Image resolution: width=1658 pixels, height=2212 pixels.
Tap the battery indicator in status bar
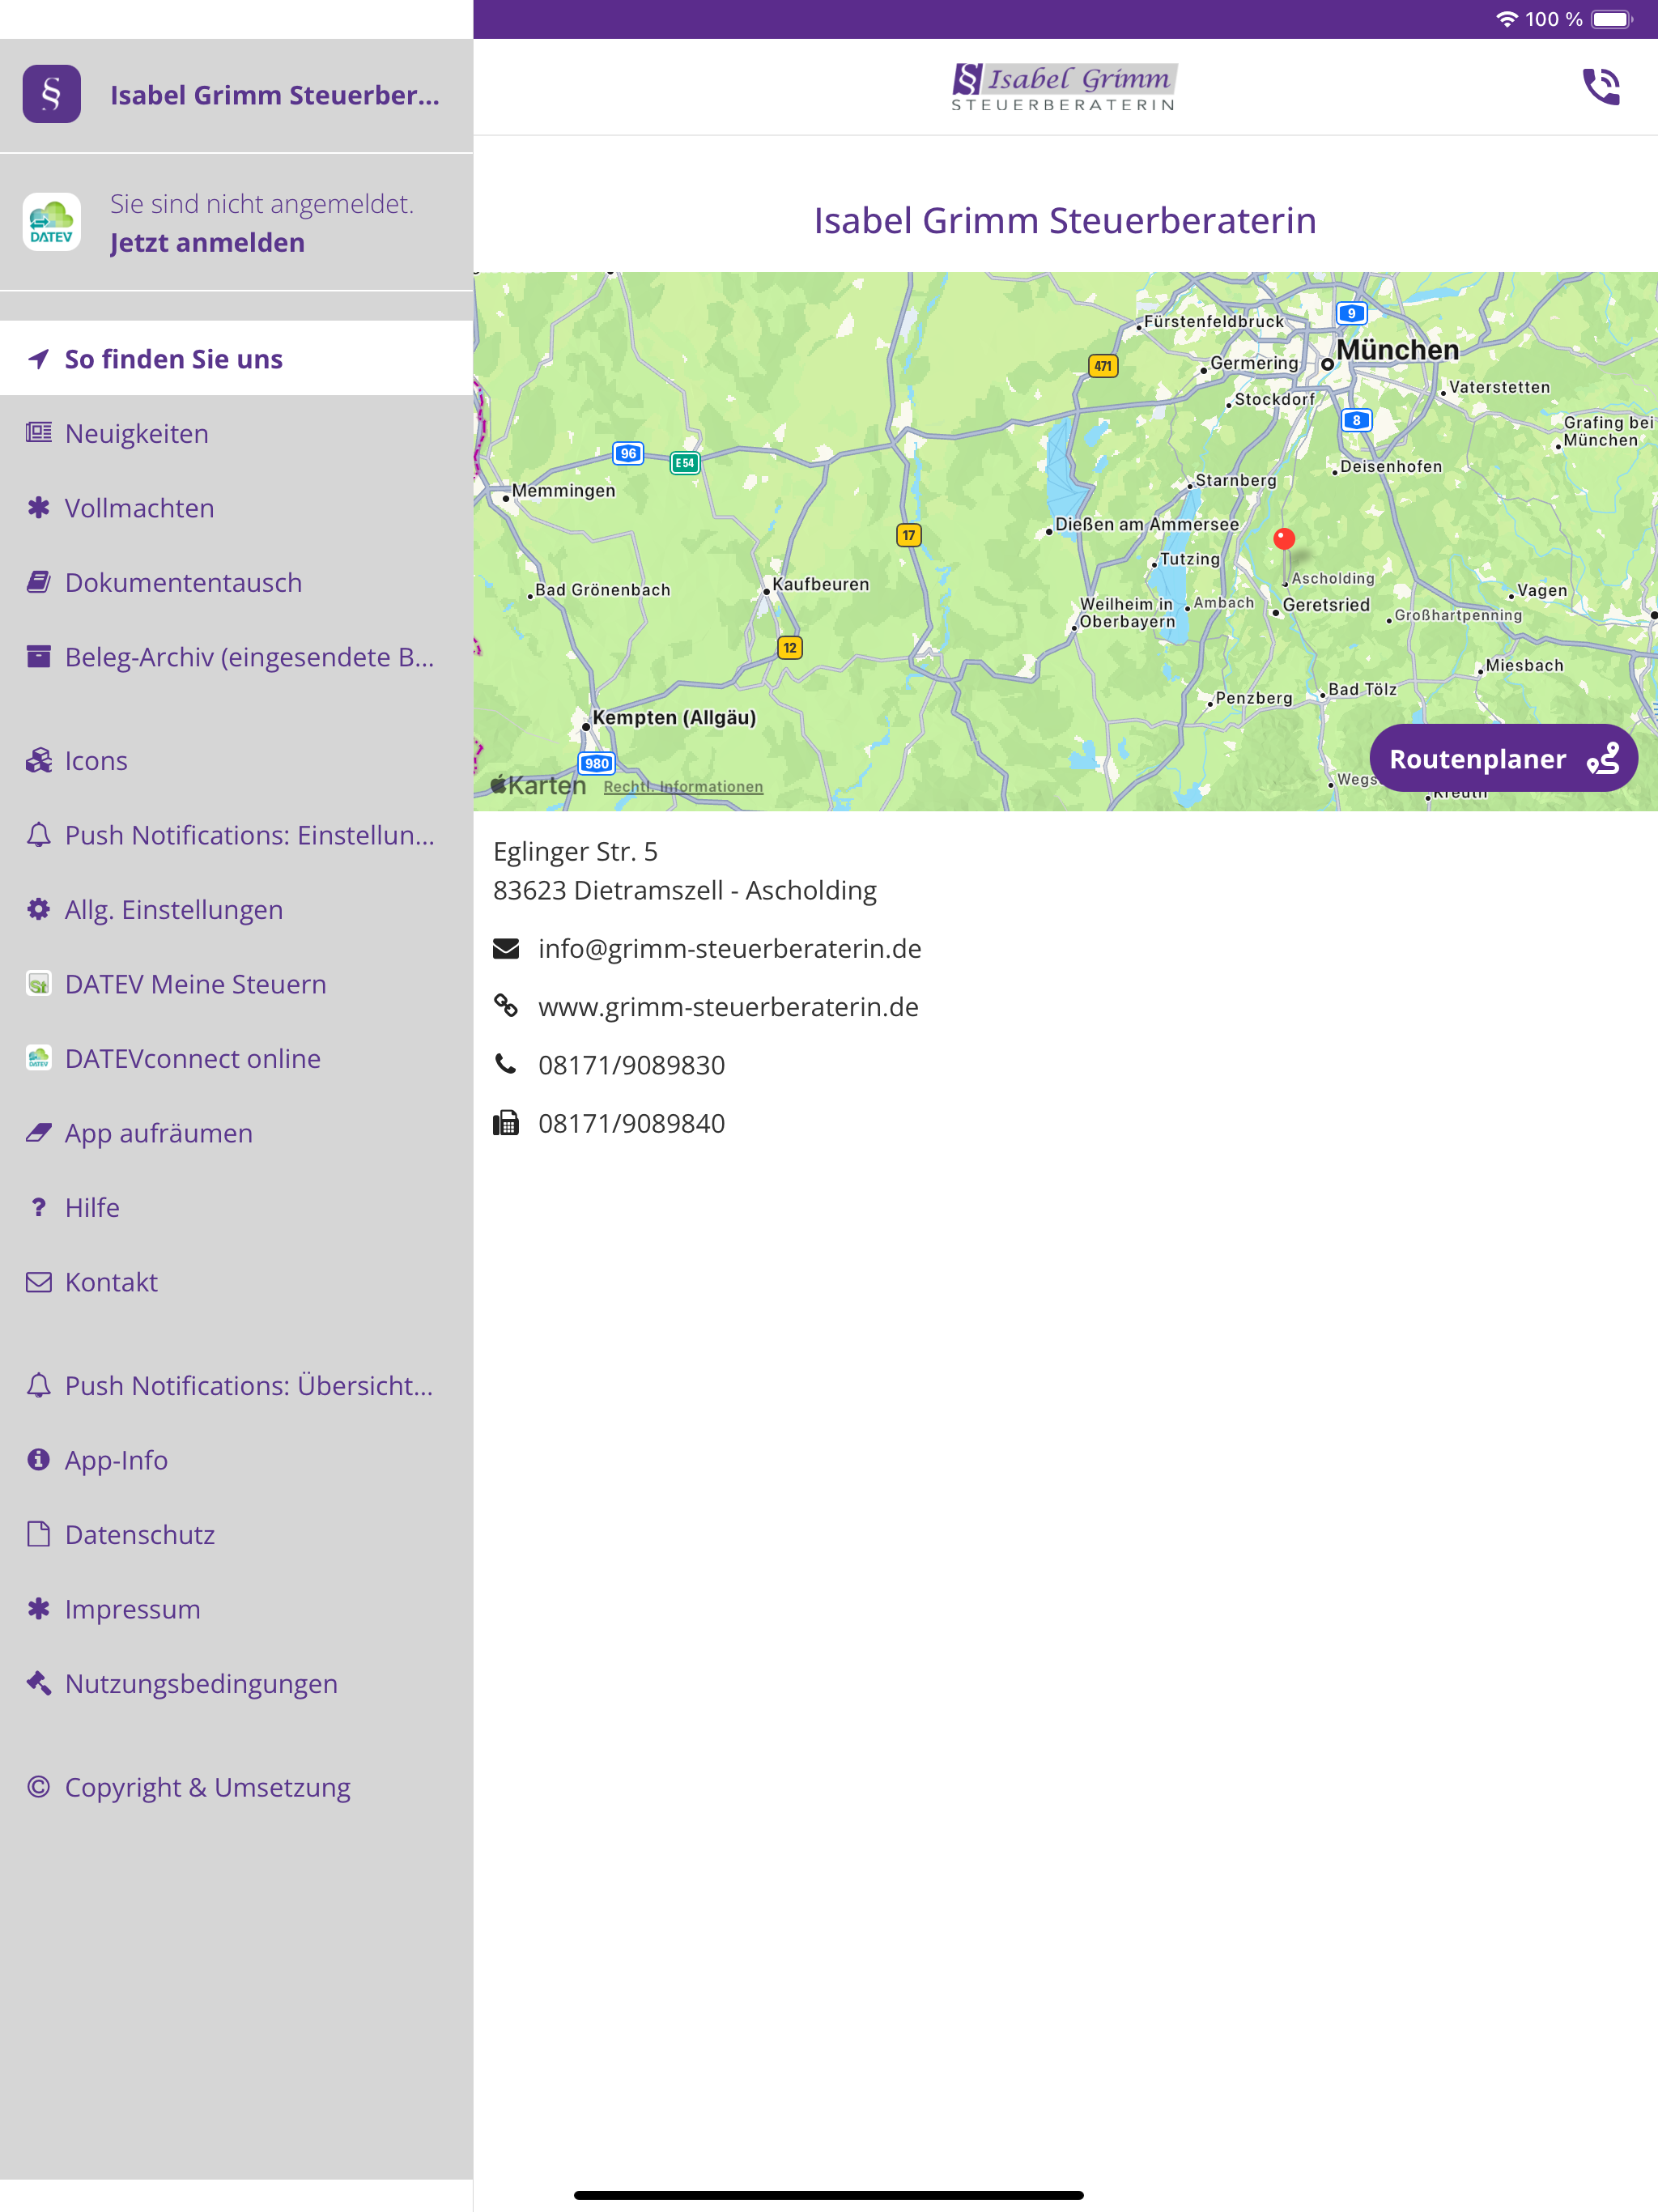coord(1612,19)
